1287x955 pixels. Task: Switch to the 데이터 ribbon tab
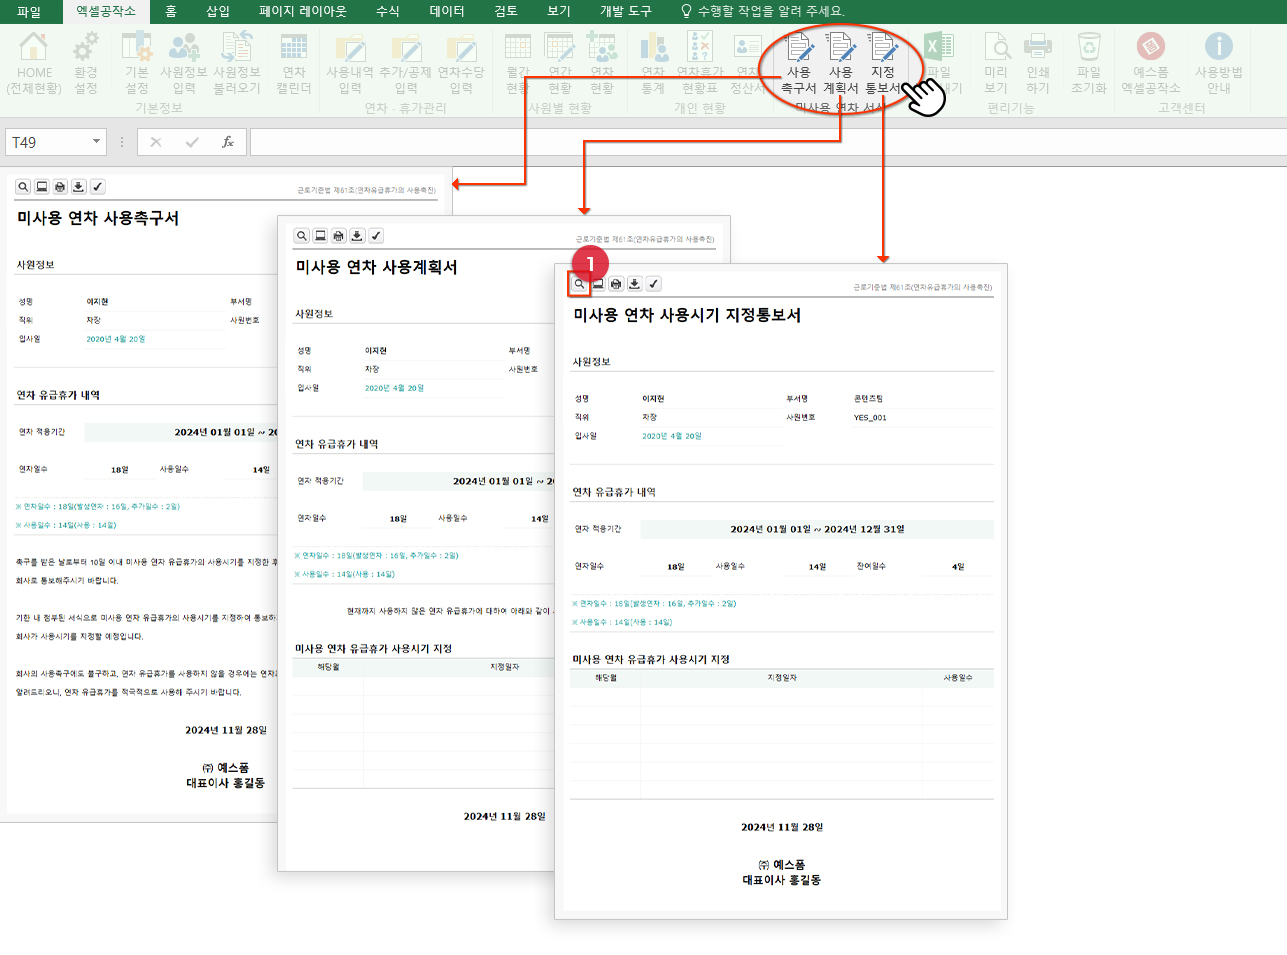(447, 11)
